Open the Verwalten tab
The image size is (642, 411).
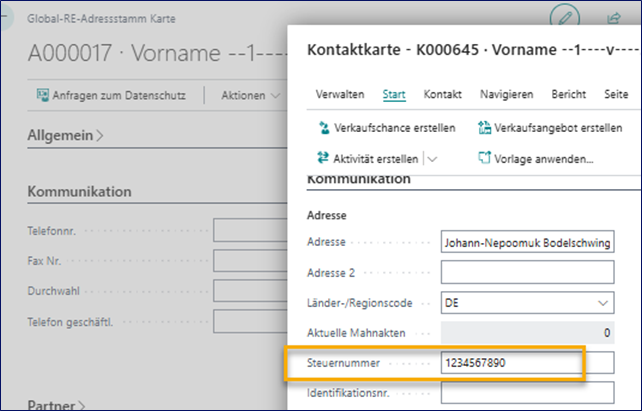coord(340,94)
